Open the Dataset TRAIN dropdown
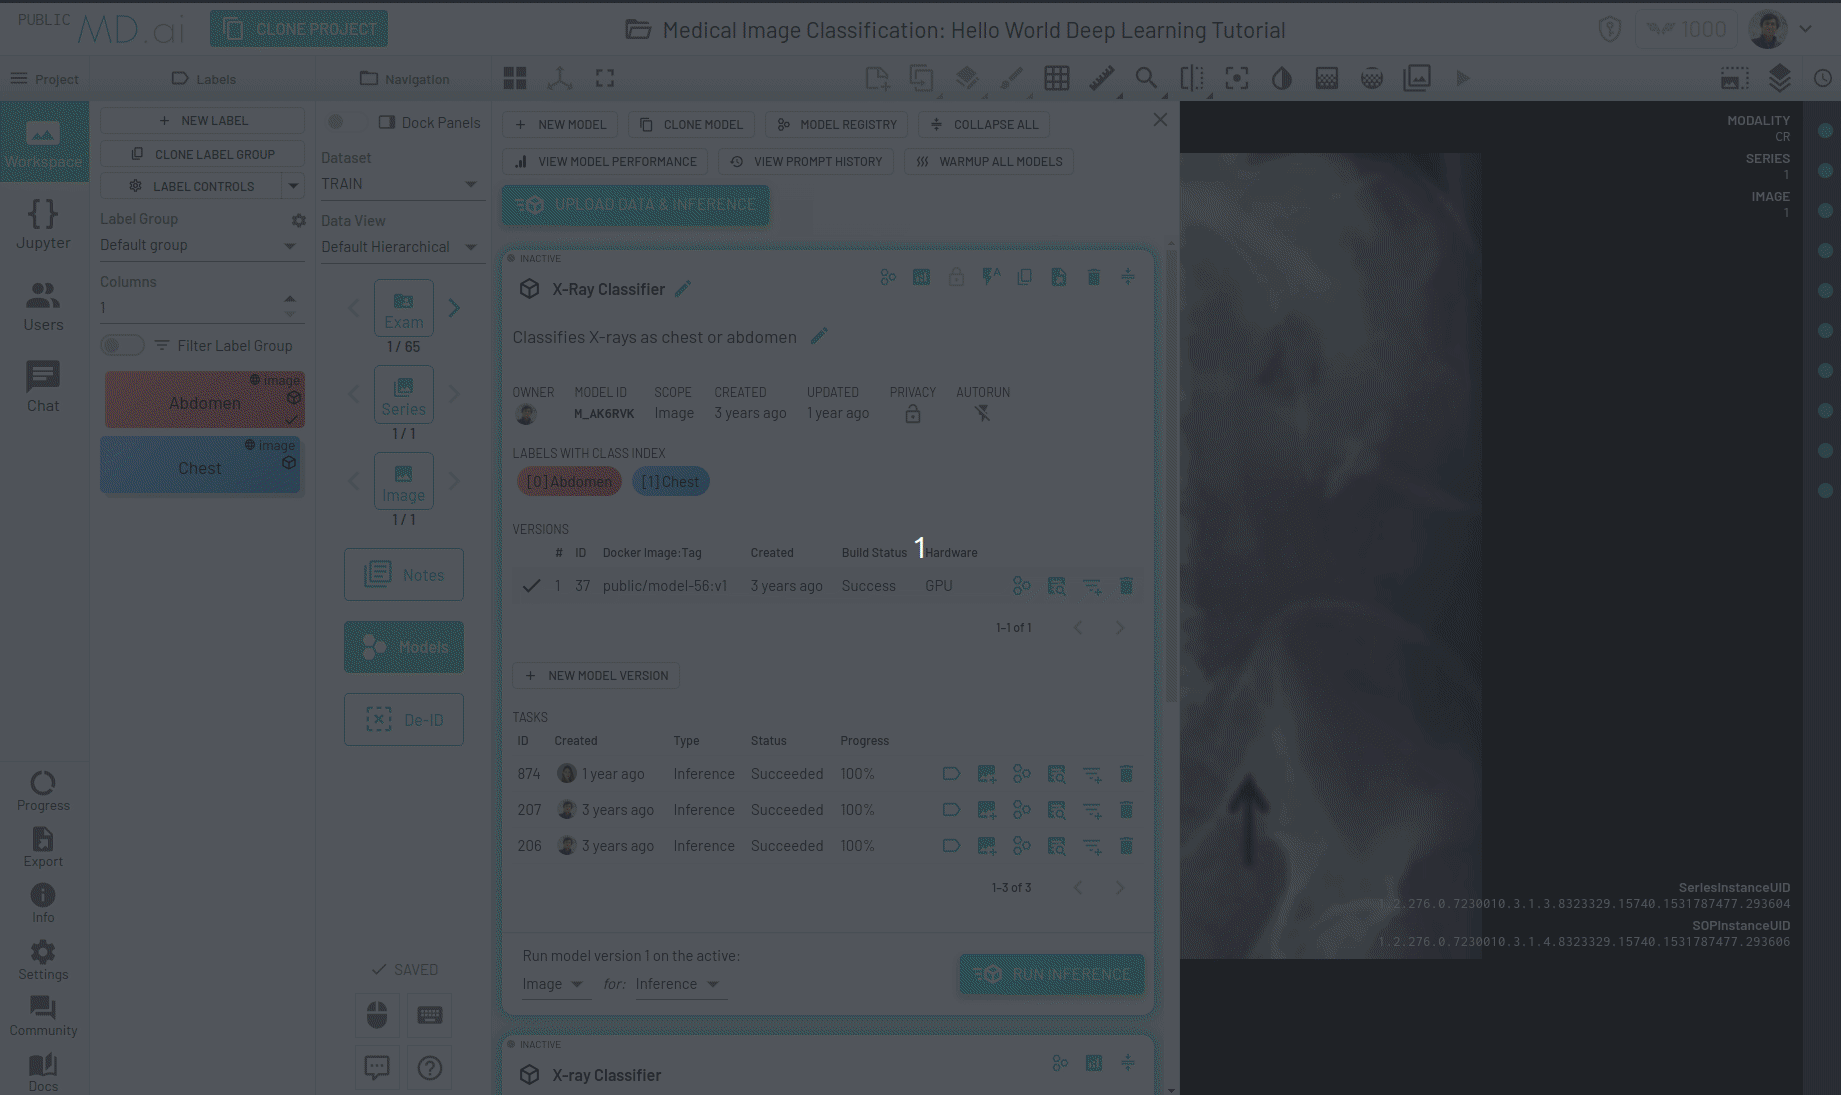 coord(400,184)
